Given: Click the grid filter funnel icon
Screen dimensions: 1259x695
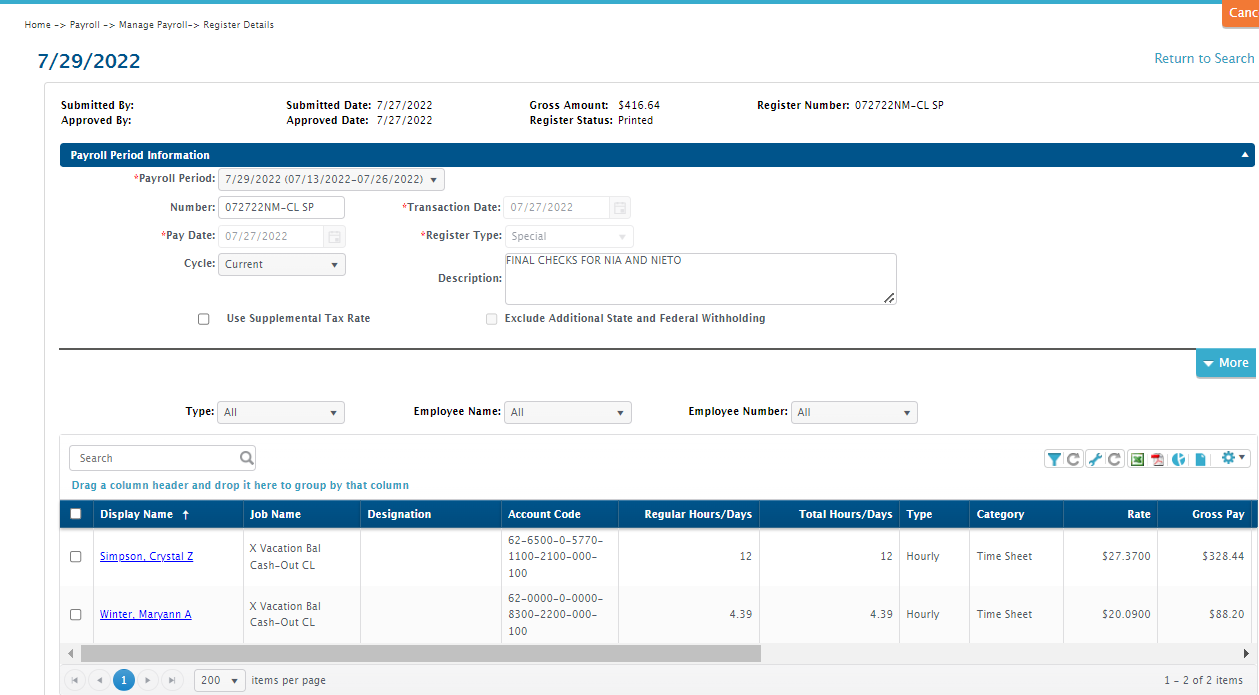Looking at the screenshot, I should (x=1054, y=459).
